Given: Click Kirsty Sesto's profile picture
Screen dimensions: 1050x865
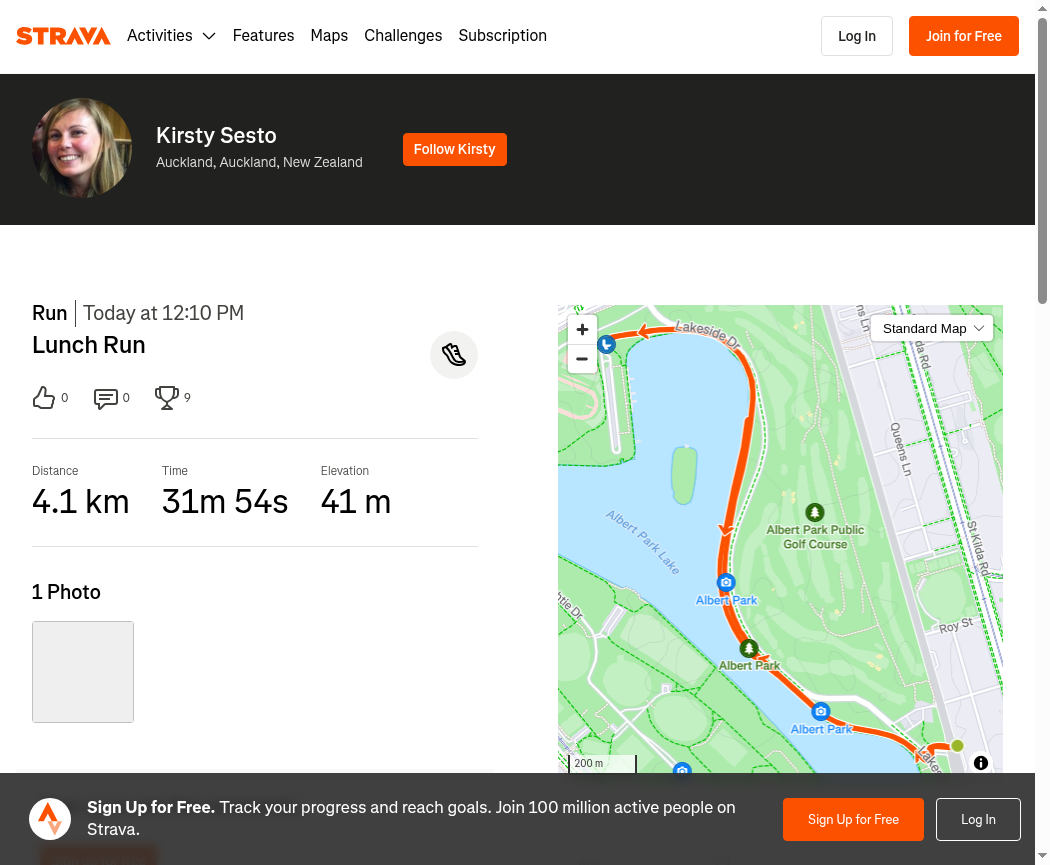Looking at the screenshot, I should tap(82, 148).
